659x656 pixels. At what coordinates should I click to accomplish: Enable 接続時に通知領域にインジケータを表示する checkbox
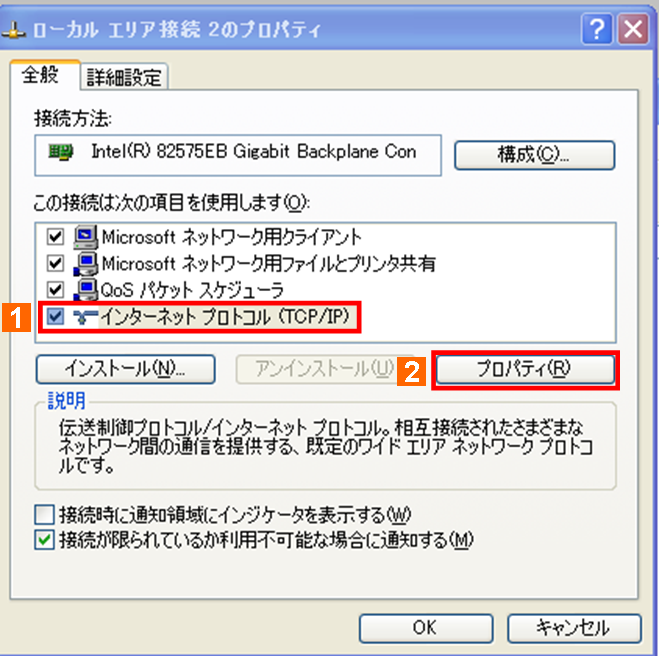[44, 514]
